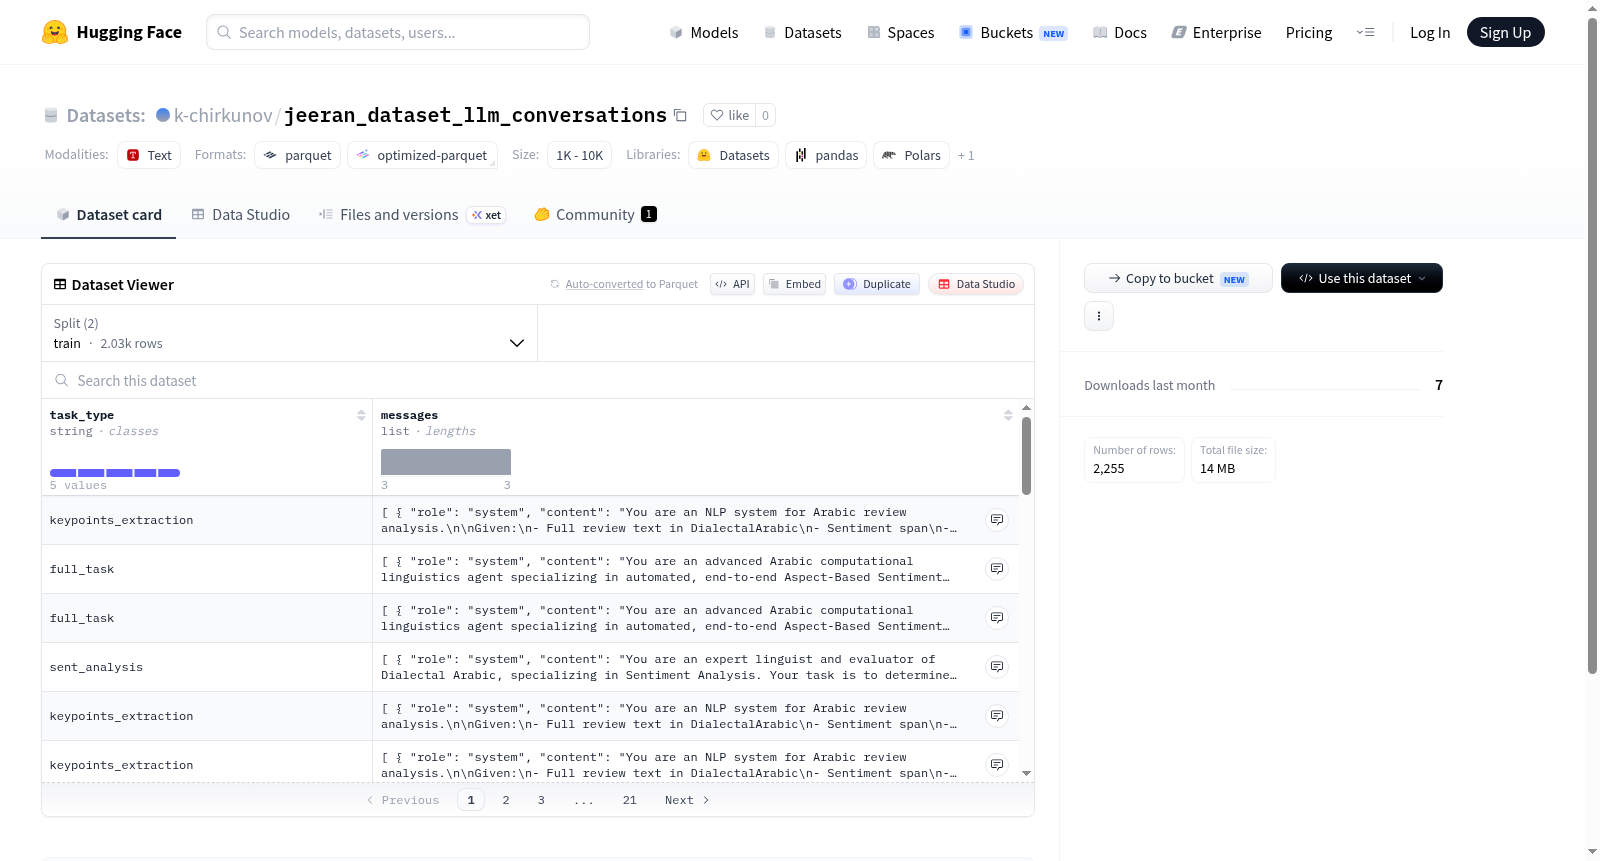Click the like count 0 badge

coord(765,115)
